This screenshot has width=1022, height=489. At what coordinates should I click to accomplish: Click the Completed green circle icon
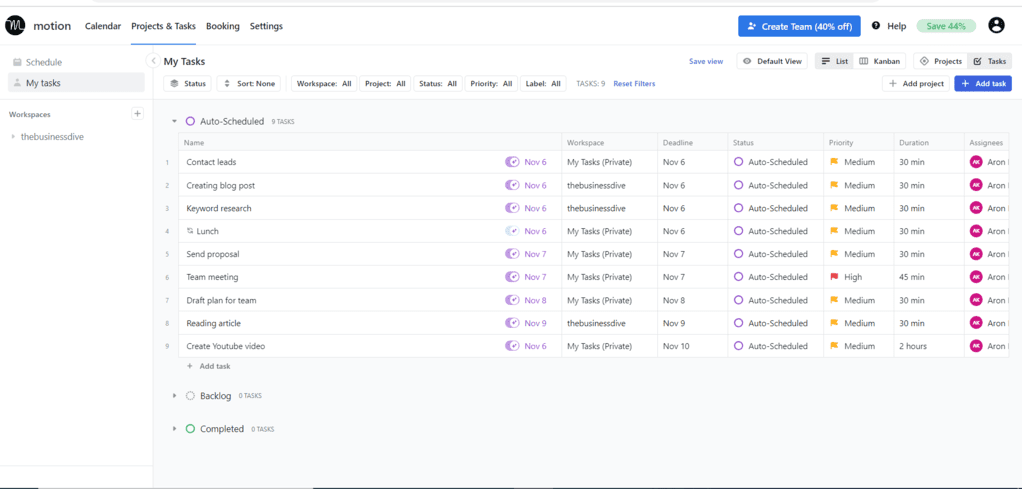point(190,429)
